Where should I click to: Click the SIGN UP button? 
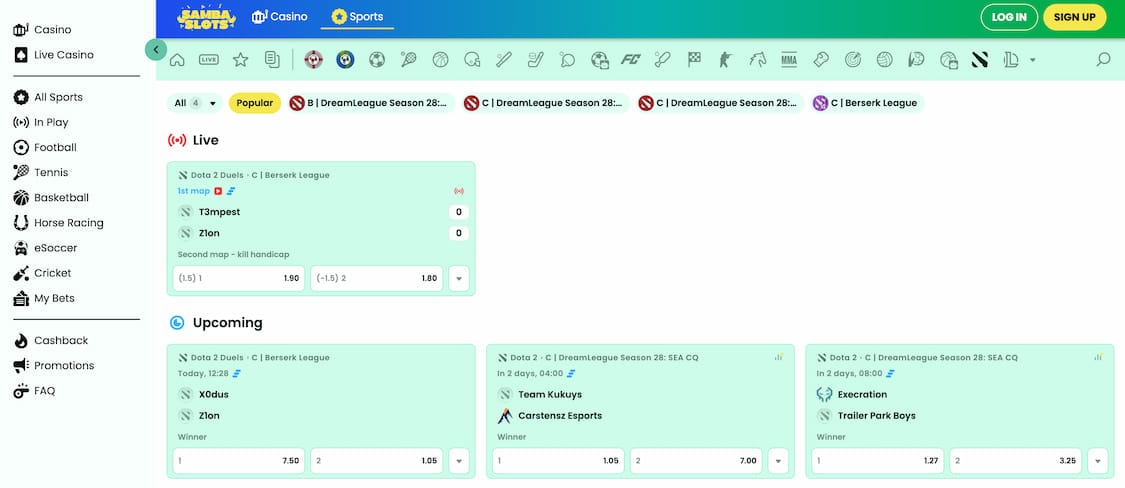point(1074,17)
